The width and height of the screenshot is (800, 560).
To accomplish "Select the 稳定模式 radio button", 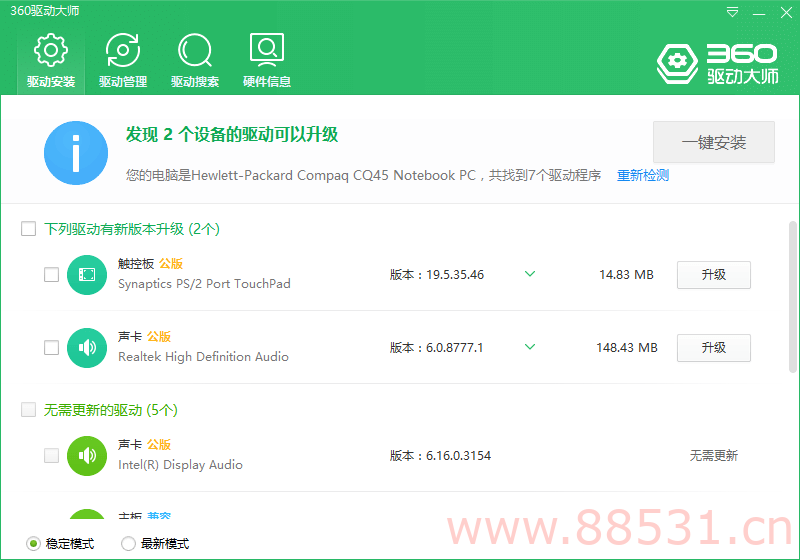I will [33, 544].
